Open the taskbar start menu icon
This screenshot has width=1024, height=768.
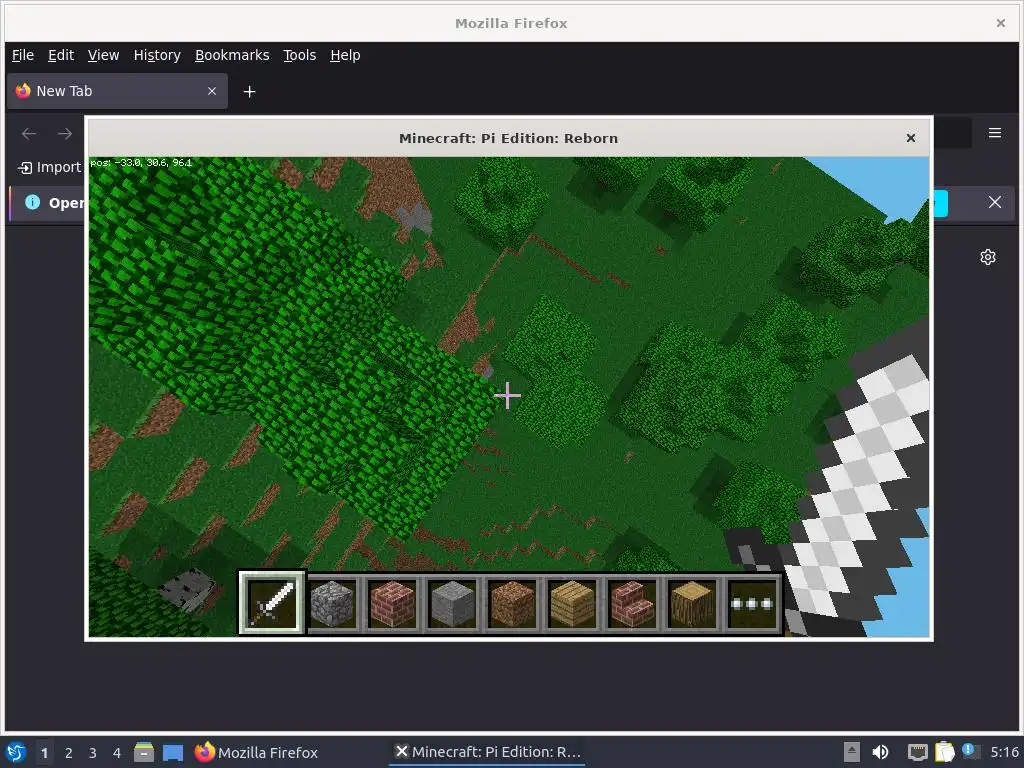point(16,752)
